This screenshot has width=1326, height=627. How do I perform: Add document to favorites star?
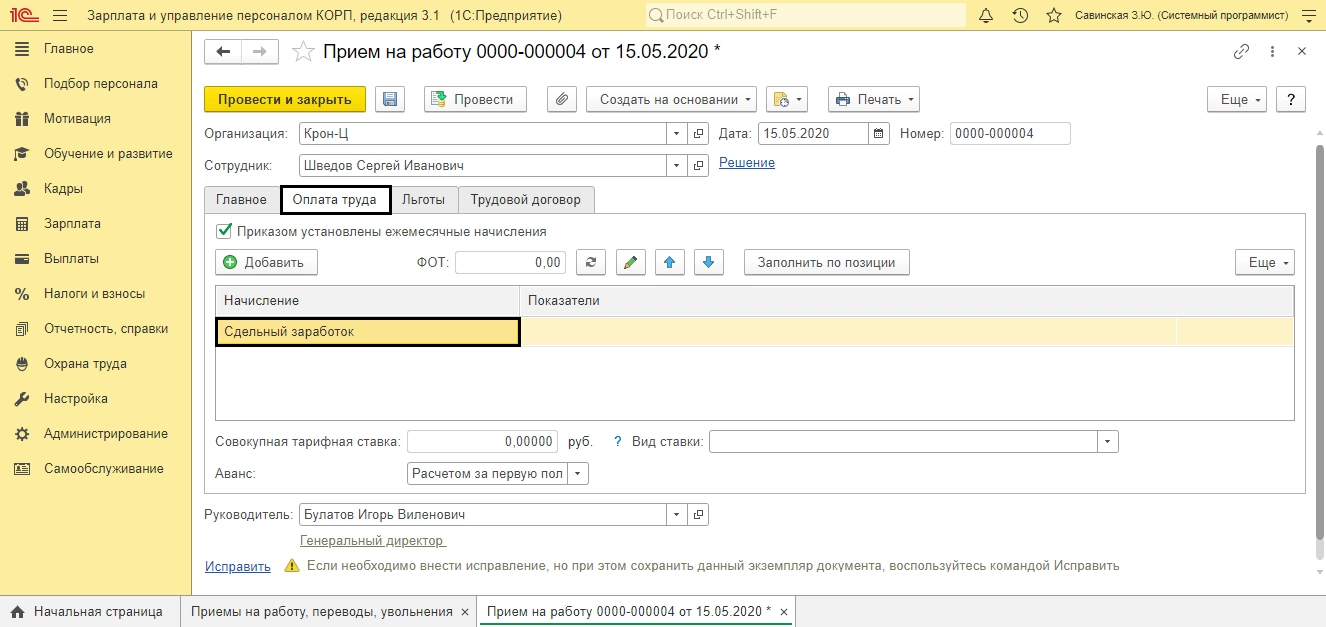tap(302, 52)
